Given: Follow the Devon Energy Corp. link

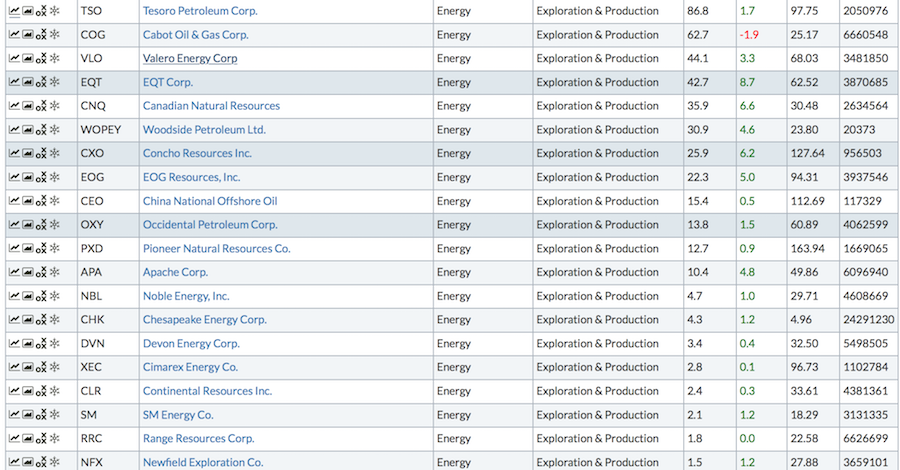Looking at the screenshot, I should pos(191,343).
